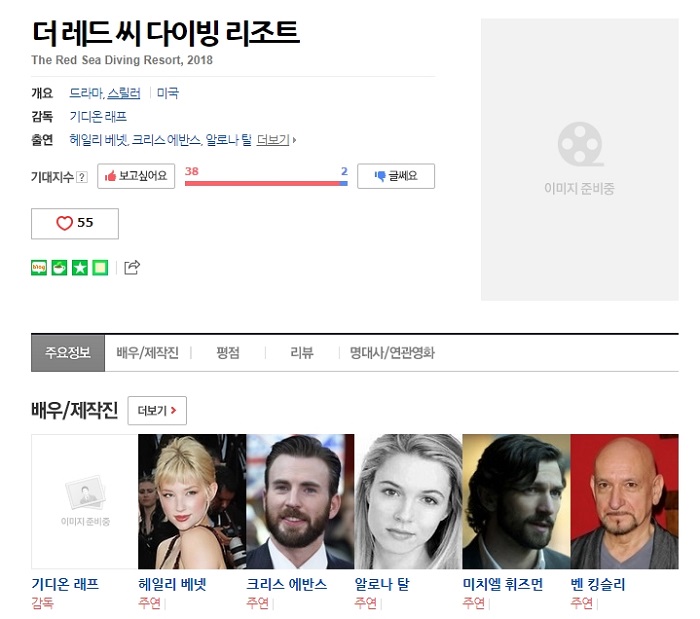Switch to the 배우/제작진 tab
This screenshot has height=619, width=700.
coord(147,353)
